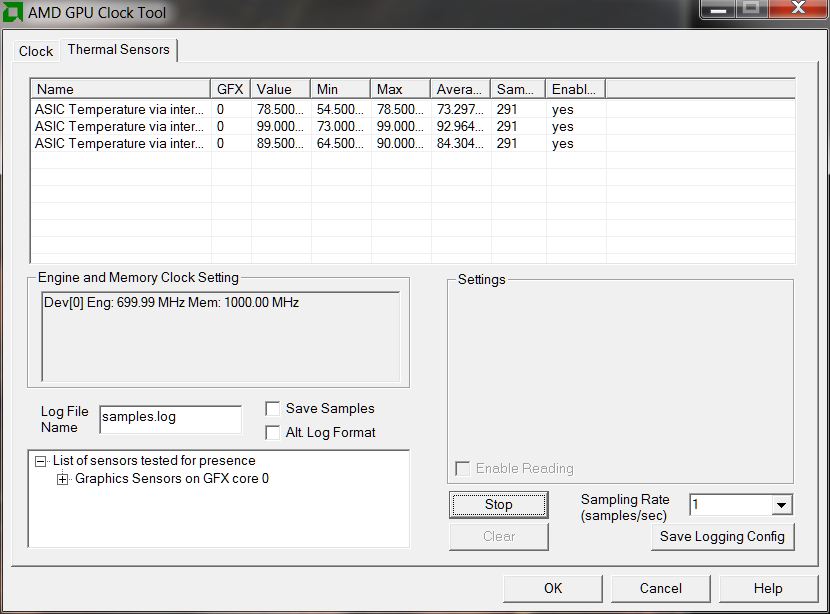830x614 pixels.
Task: Toggle the Alt. Log Format checkbox
Action: pos(272,432)
